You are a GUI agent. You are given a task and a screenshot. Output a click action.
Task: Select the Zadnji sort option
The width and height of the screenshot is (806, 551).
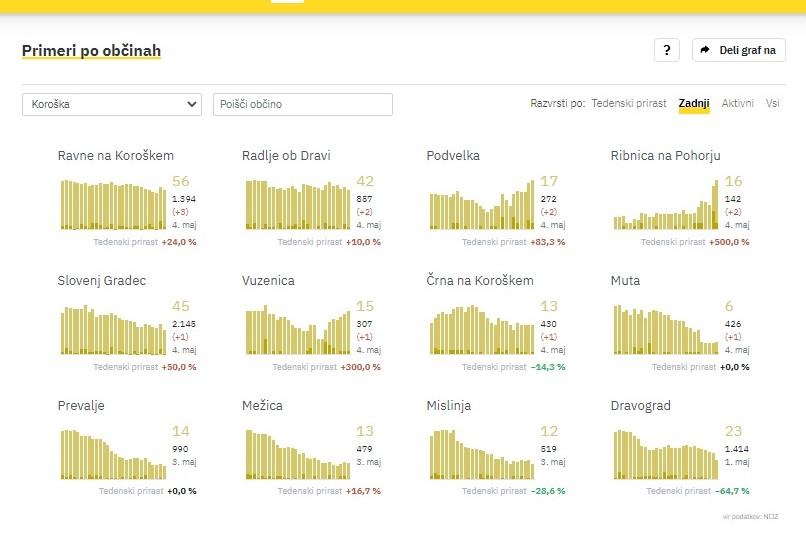694,103
